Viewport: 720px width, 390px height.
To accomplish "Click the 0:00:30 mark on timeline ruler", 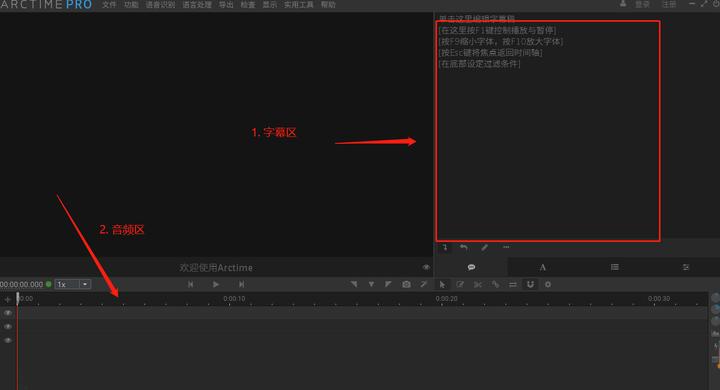I will point(659,299).
